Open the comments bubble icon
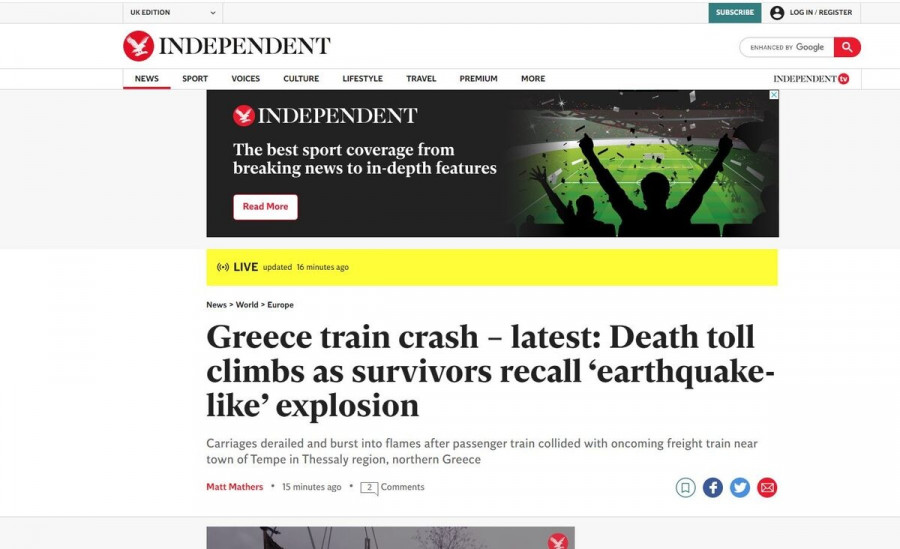Image resolution: width=900 pixels, height=549 pixels. tap(369, 488)
